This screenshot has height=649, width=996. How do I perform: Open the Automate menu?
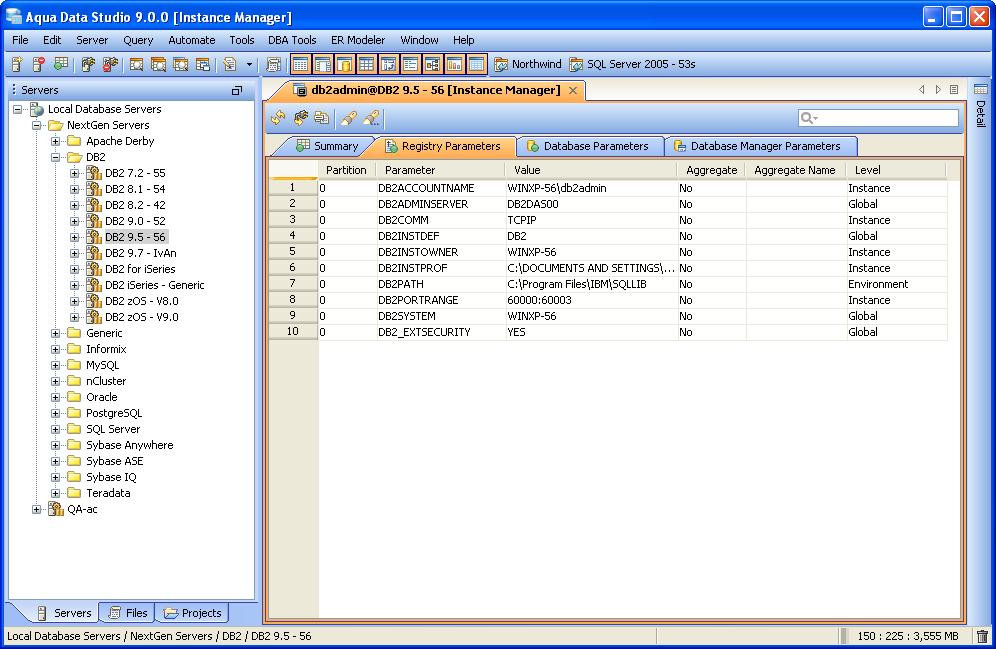(x=191, y=40)
